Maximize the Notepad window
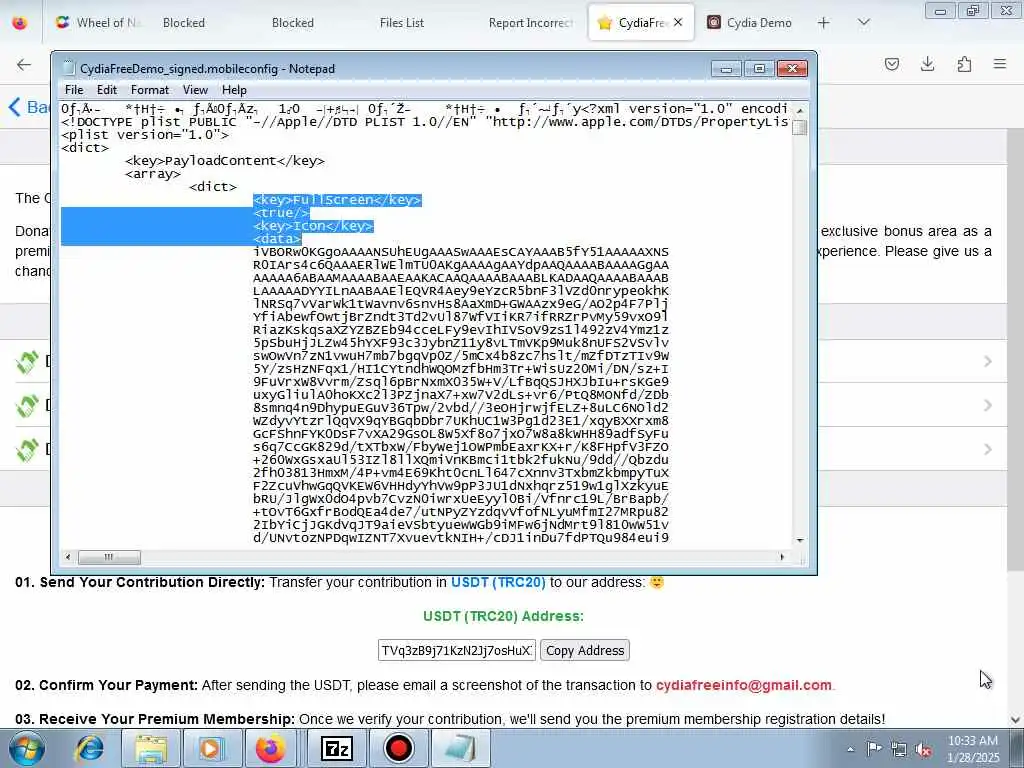 coord(759,69)
